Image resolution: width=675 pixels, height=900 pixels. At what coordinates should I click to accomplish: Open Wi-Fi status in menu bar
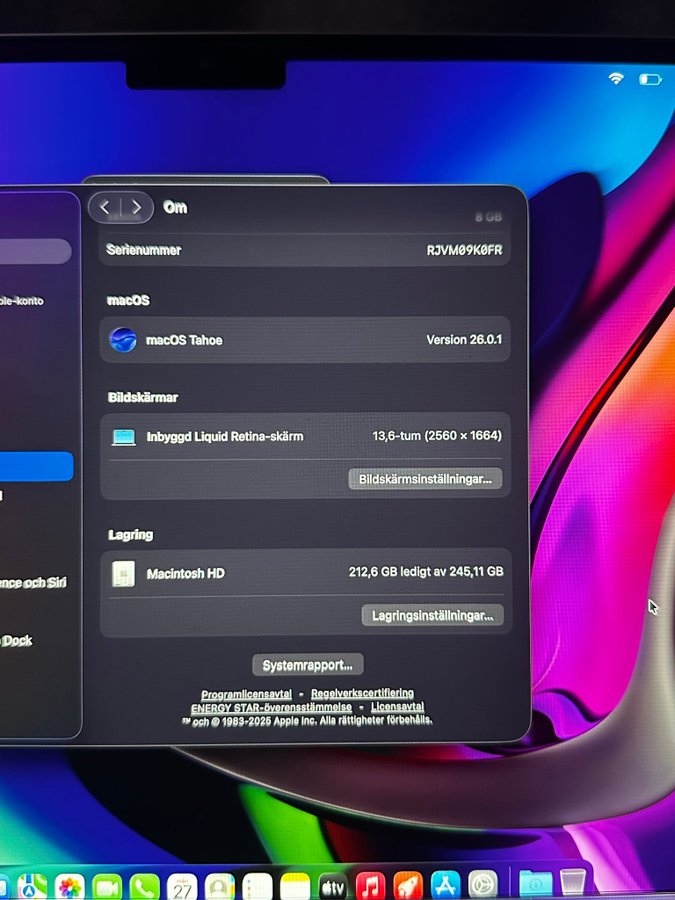(x=616, y=78)
